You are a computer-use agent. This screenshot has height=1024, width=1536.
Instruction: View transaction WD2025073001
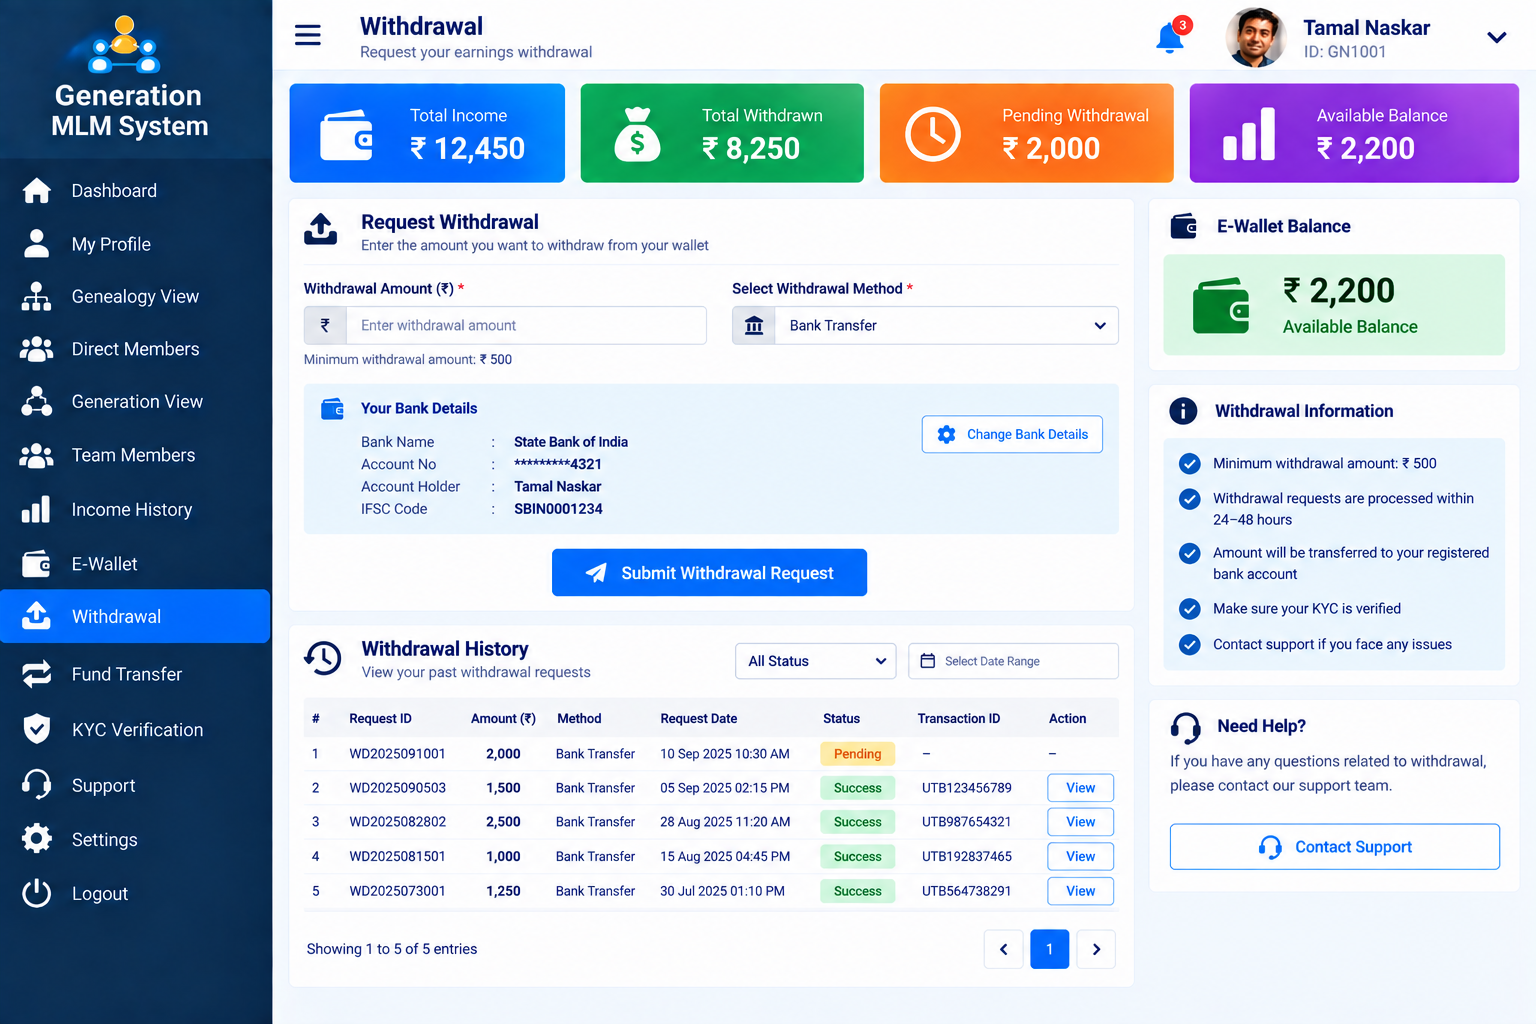pos(1080,891)
